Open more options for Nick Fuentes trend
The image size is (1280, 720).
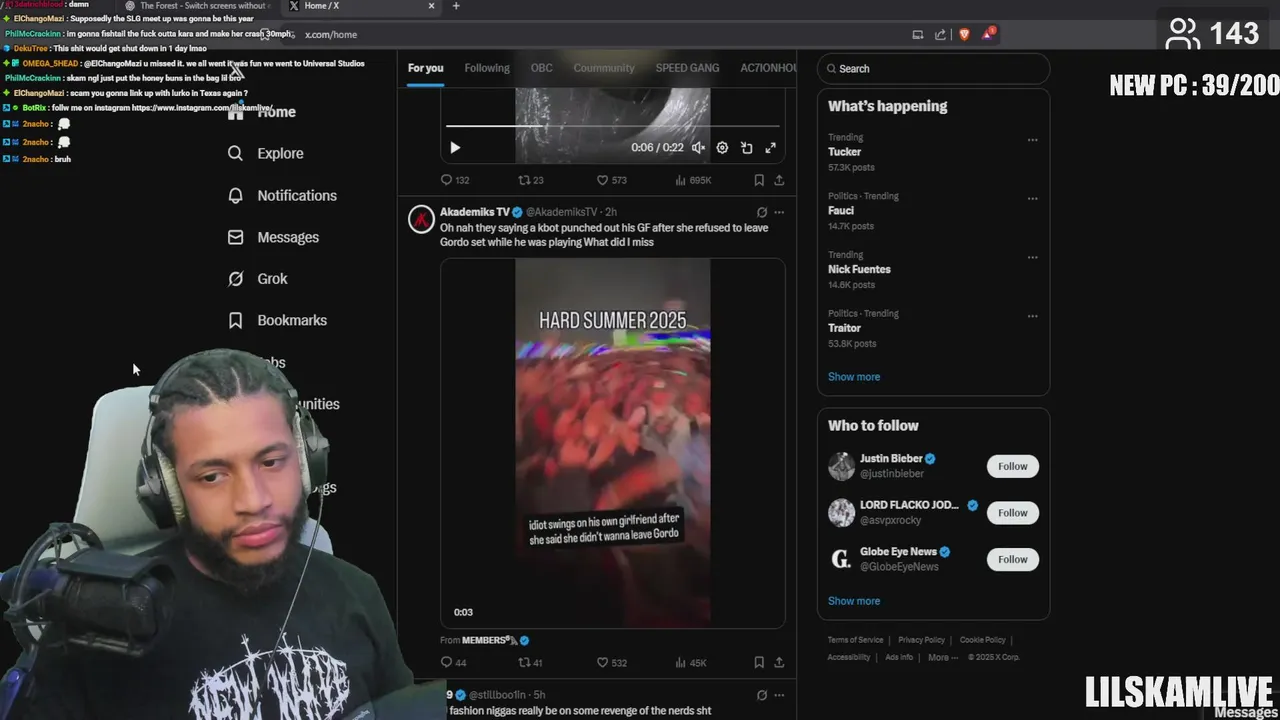coord(1032,257)
